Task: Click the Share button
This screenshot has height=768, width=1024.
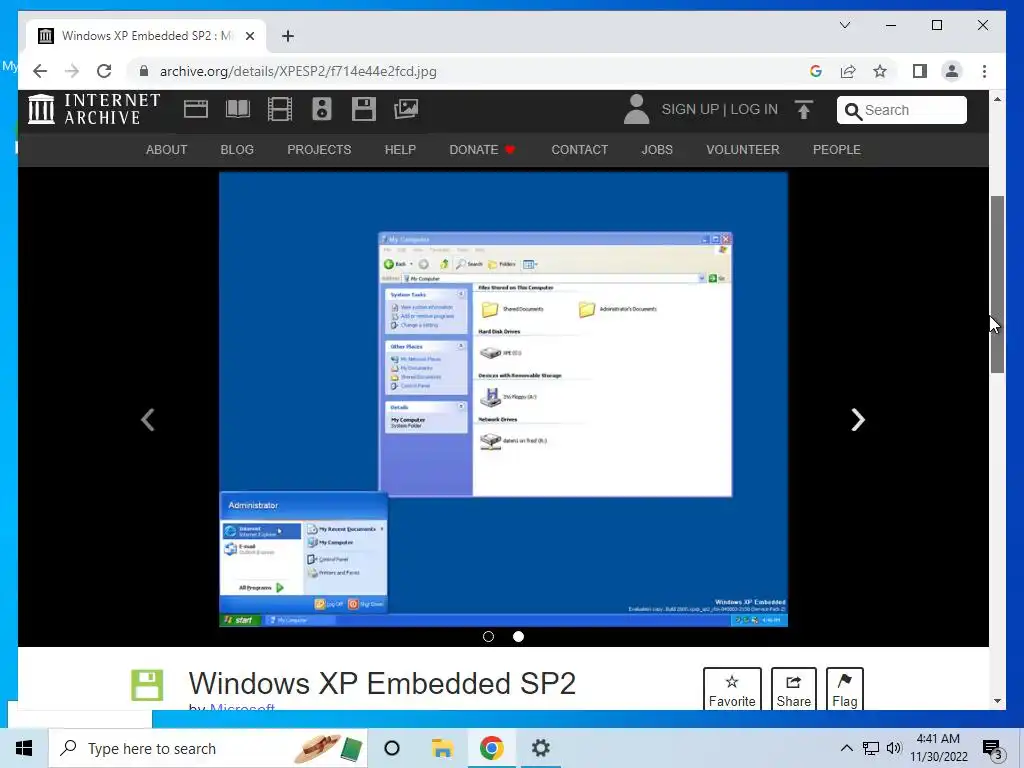Action: point(793,689)
